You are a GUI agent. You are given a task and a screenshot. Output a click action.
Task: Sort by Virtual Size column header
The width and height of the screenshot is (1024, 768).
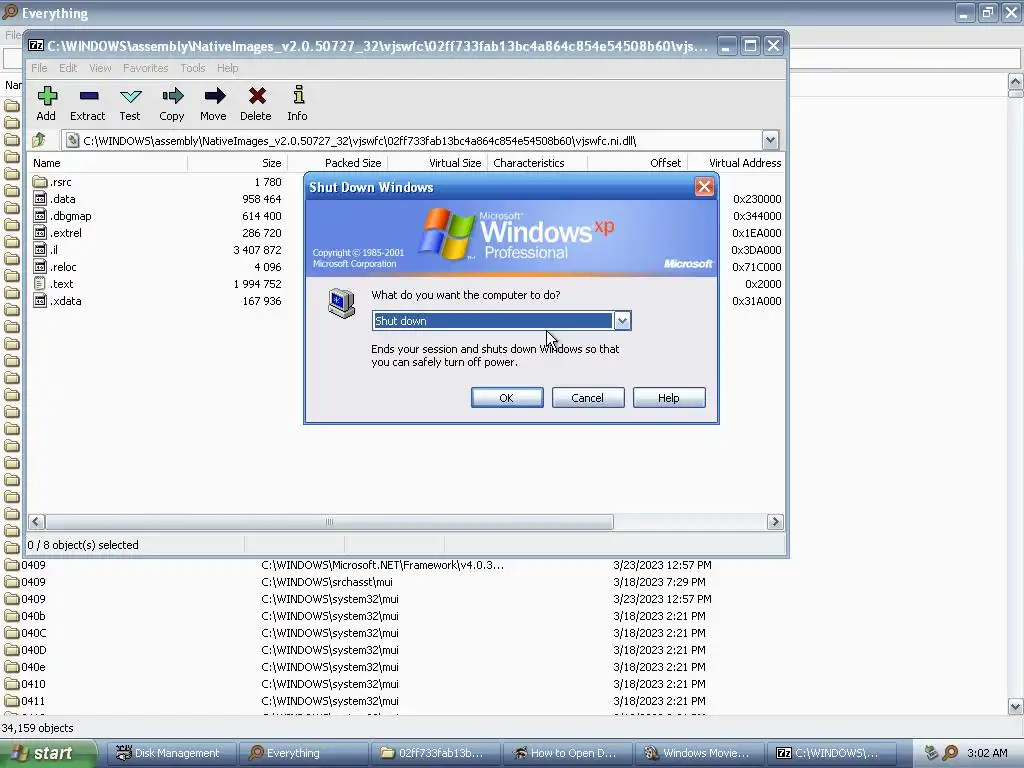click(x=438, y=163)
